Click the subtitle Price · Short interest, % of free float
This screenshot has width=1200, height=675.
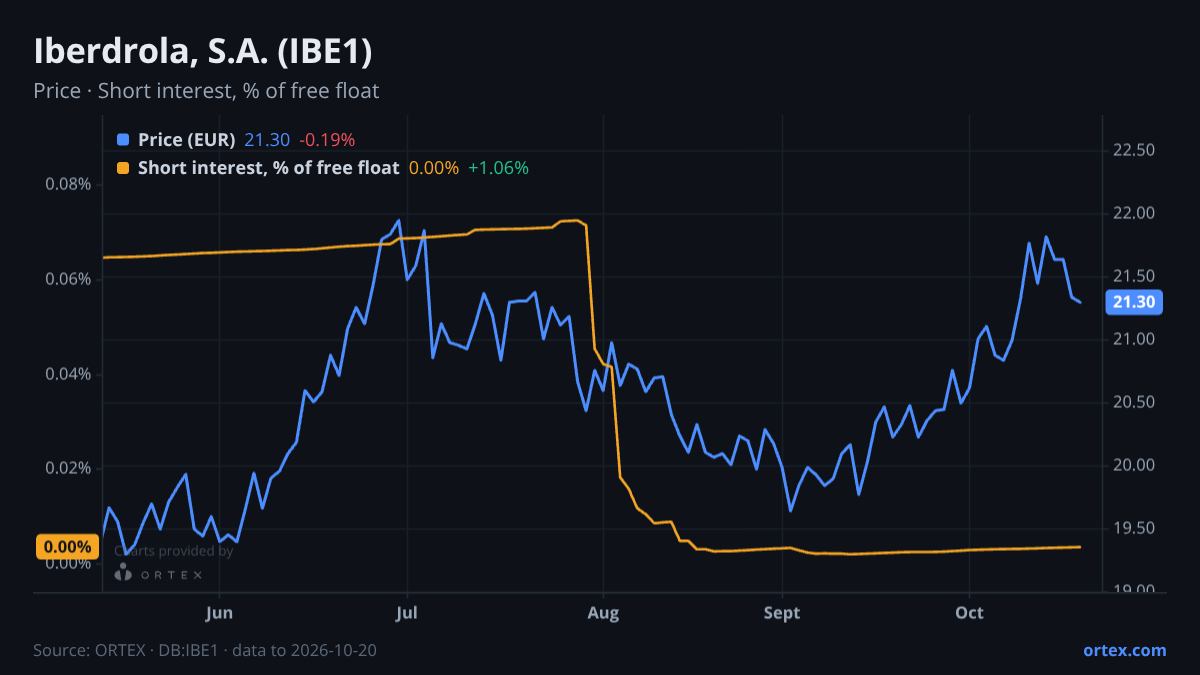coord(206,91)
